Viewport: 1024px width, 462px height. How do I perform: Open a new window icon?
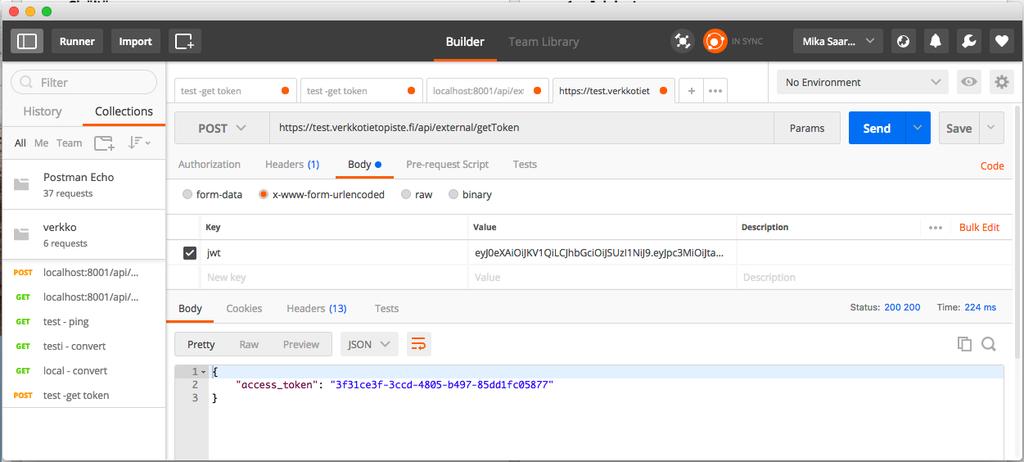[185, 41]
